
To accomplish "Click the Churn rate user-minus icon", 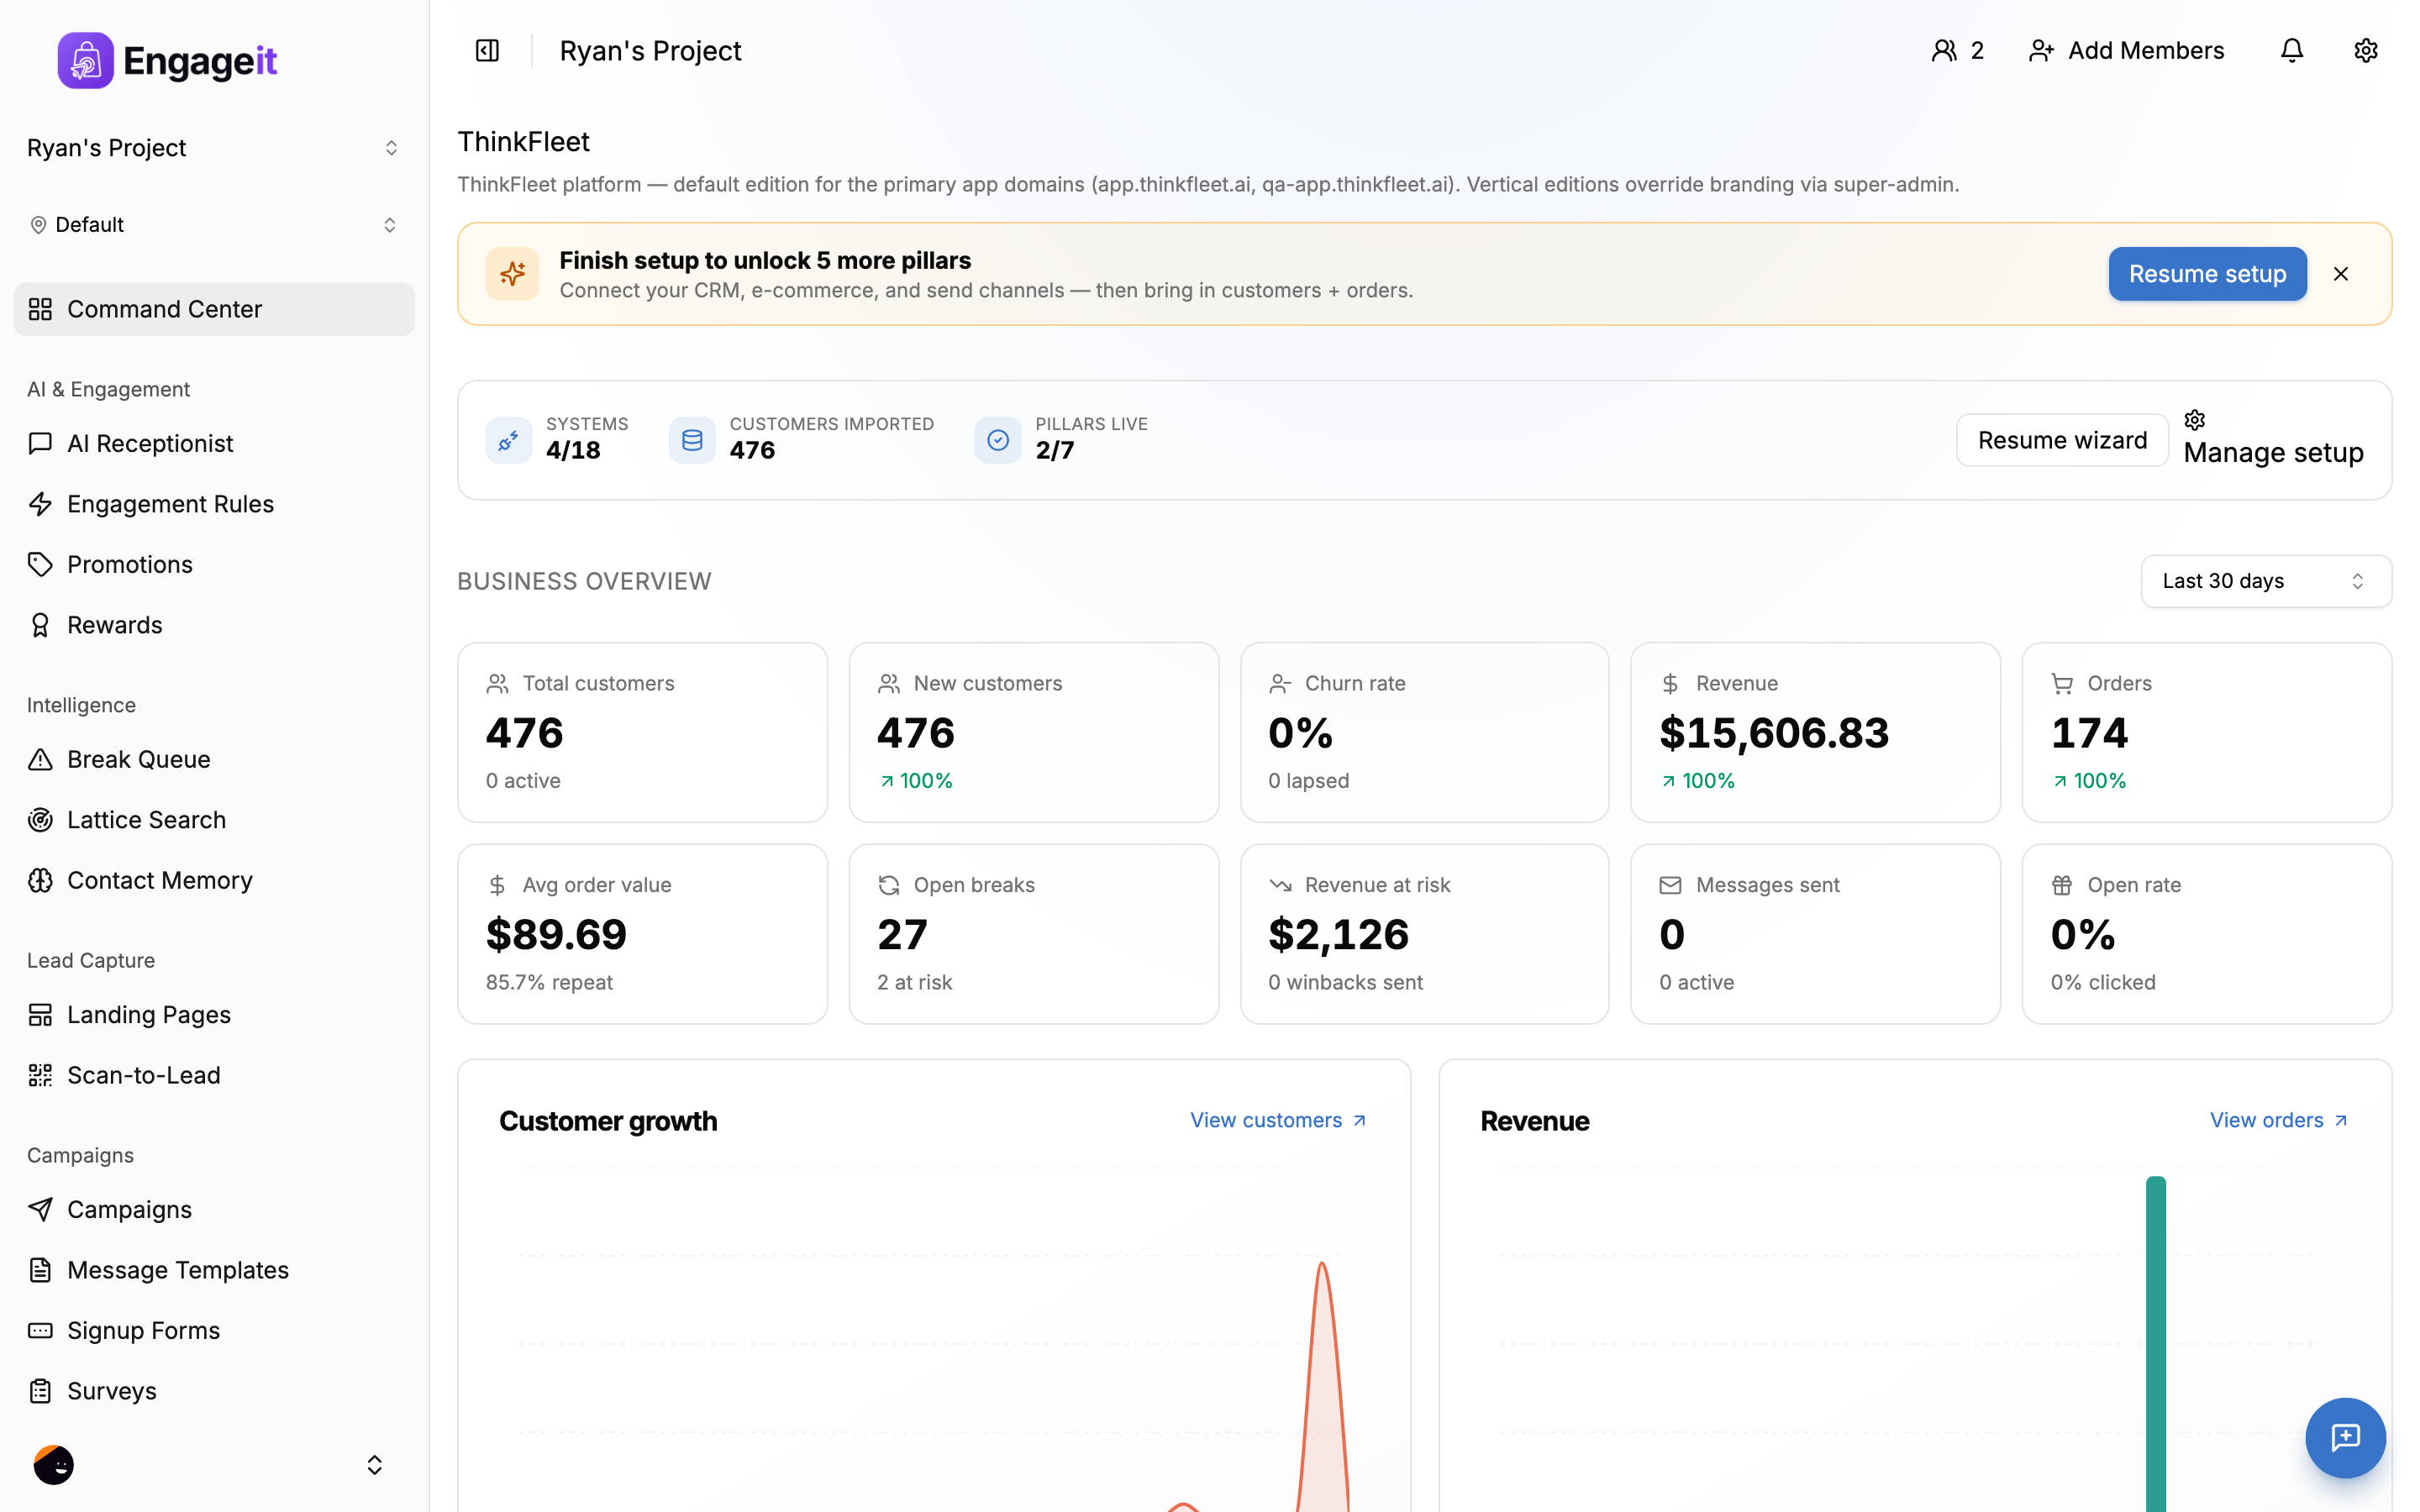I will click(x=1279, y=683).
